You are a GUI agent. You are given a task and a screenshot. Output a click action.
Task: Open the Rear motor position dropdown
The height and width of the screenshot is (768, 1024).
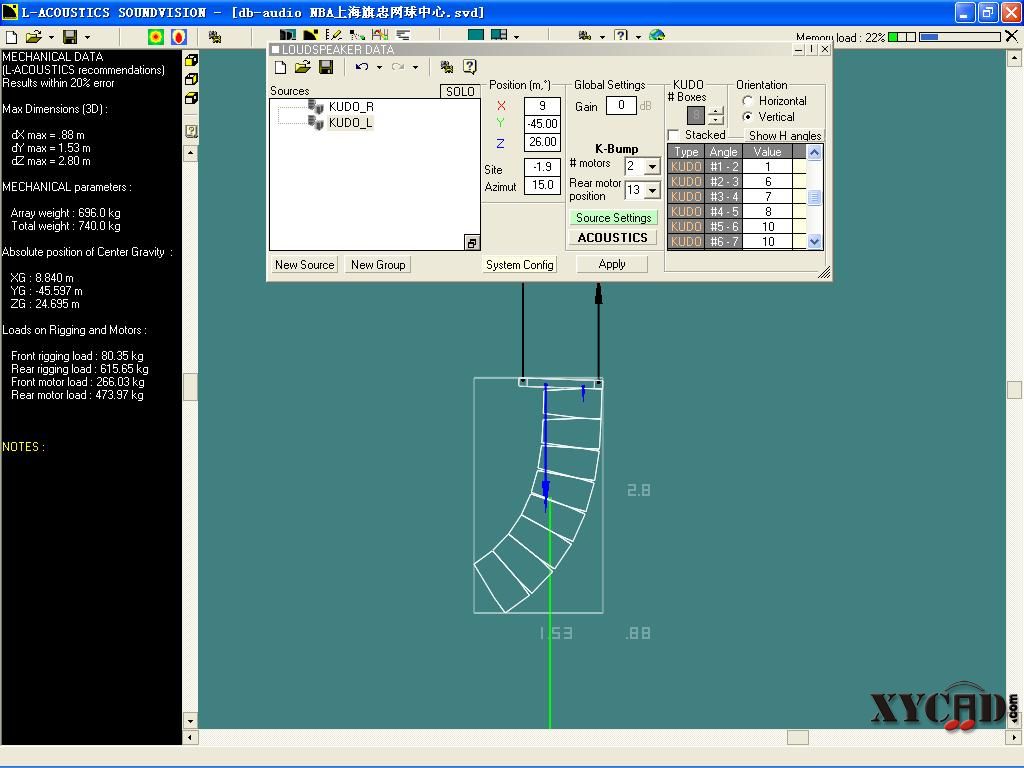(652, 190)
